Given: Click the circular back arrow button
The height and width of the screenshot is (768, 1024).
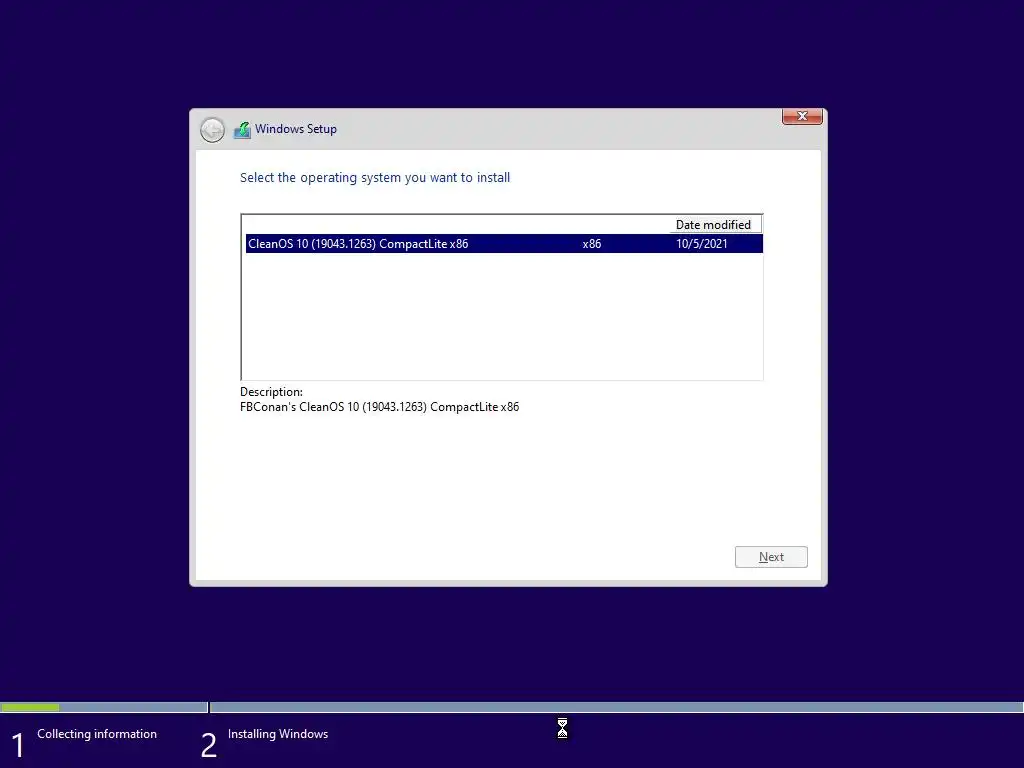Looking at the screenshot, I should 212,130.
